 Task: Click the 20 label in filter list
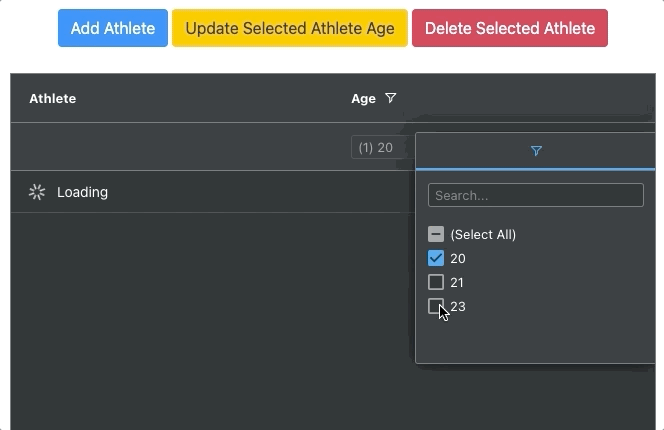(458, 258)
